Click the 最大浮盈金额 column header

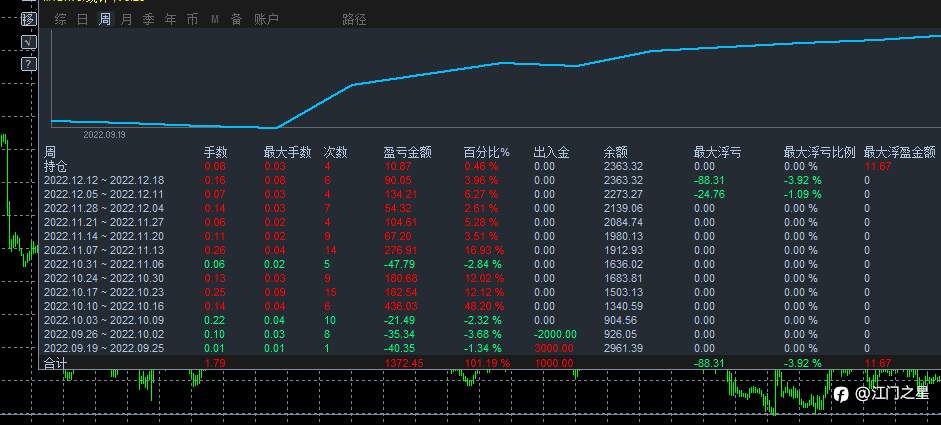[x=900, y=152]
